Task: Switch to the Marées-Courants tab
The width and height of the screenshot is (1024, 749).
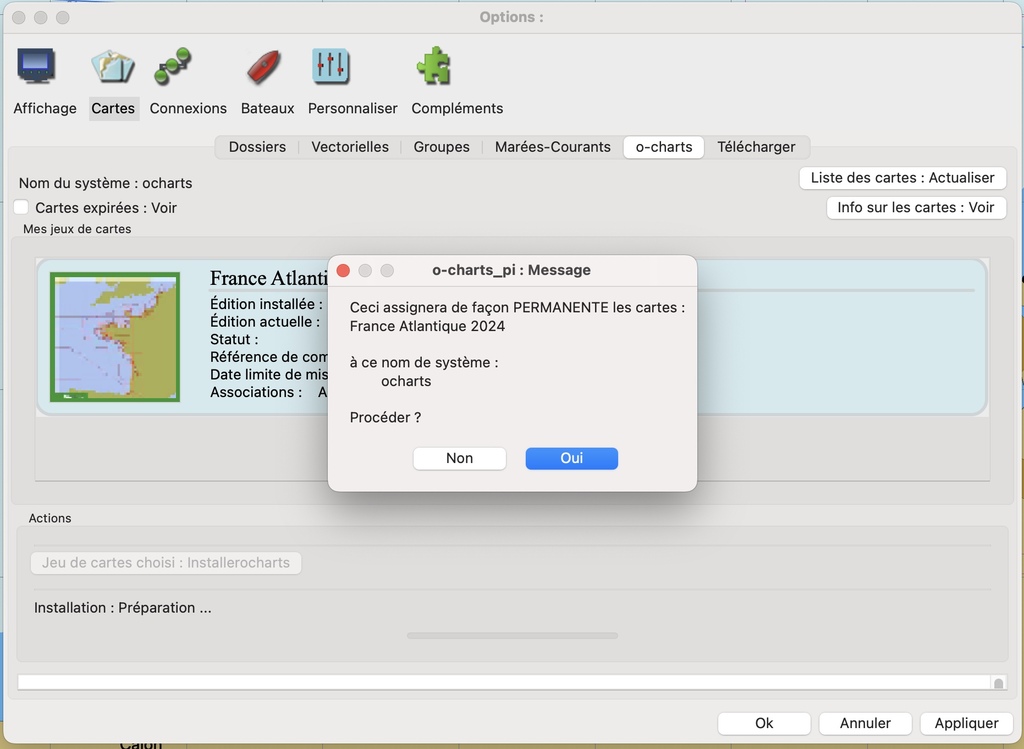Action: 552,147
